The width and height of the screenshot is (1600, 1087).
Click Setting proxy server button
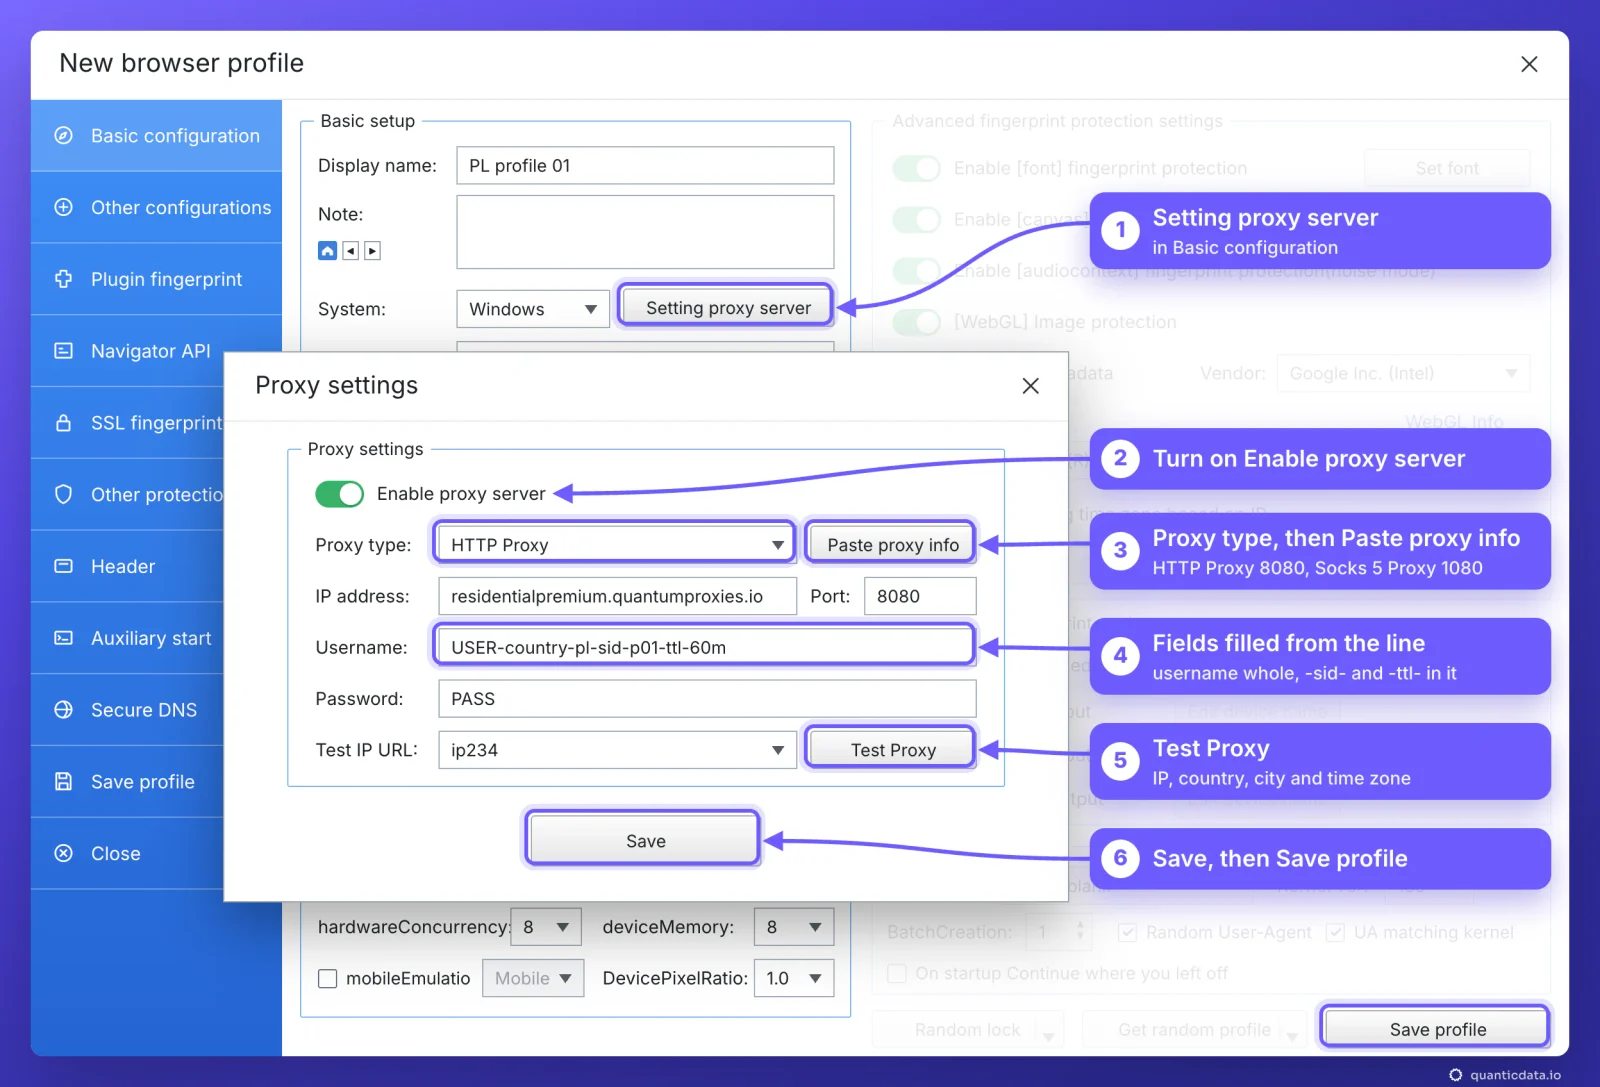click(x=727, y=306)
